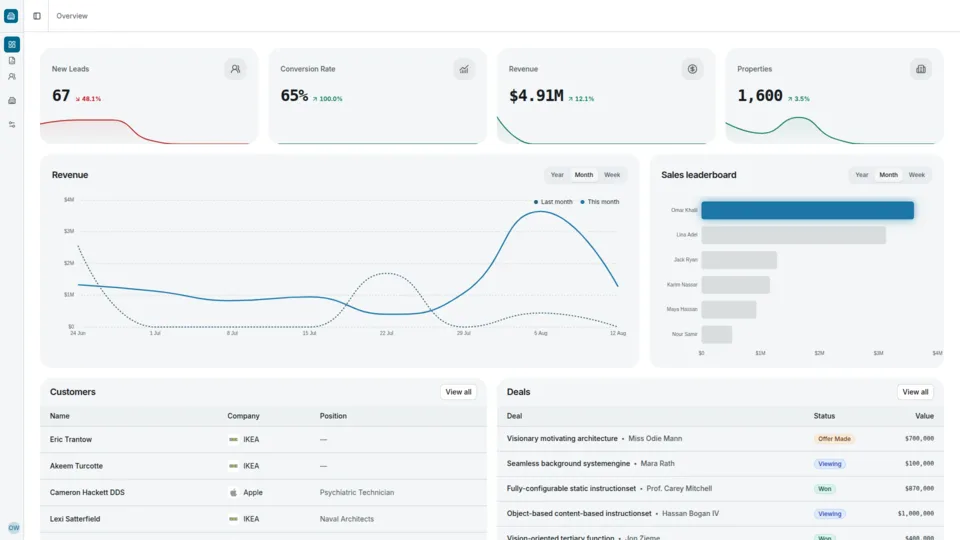
Task: Click the Omar Khalil leaderboard bar
Action: pyautogui.click(x=808, y=211)
